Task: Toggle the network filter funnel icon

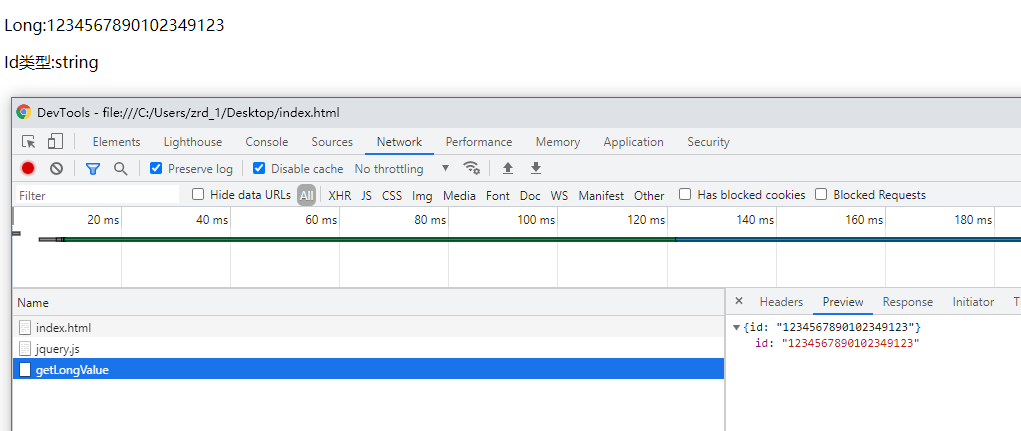Action: click(x=92, y=169)
